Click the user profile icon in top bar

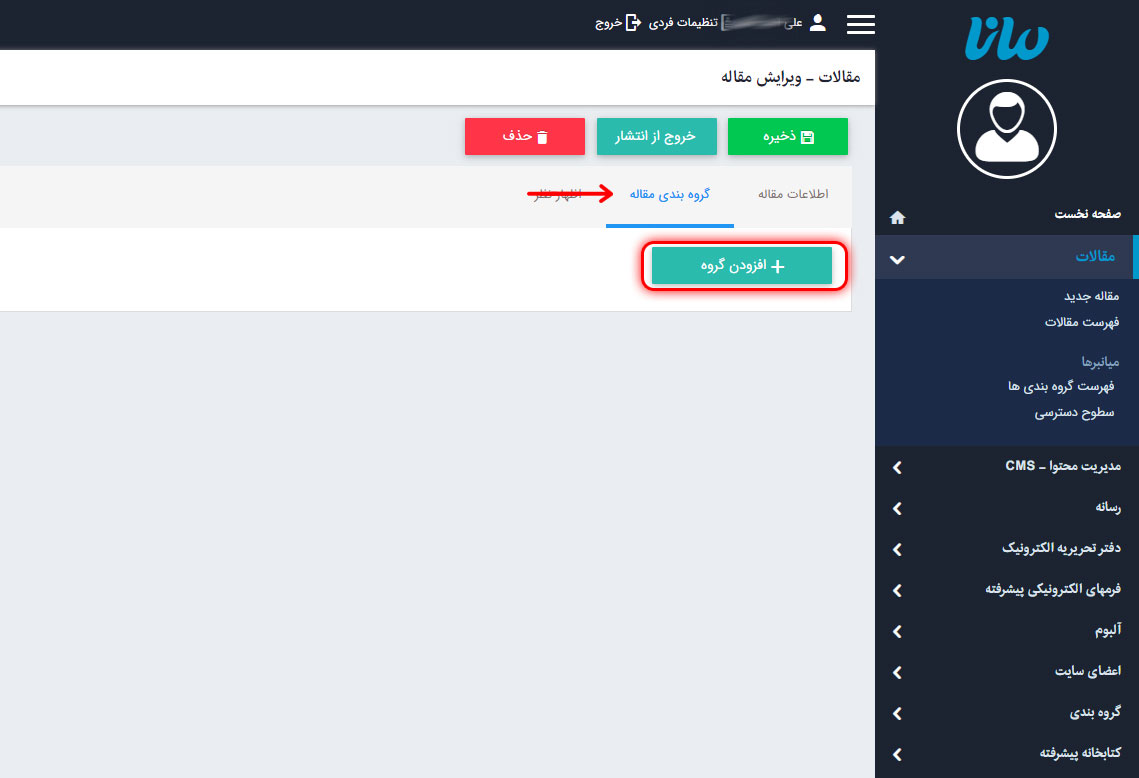pyautogui.click(x=818, y=23)
